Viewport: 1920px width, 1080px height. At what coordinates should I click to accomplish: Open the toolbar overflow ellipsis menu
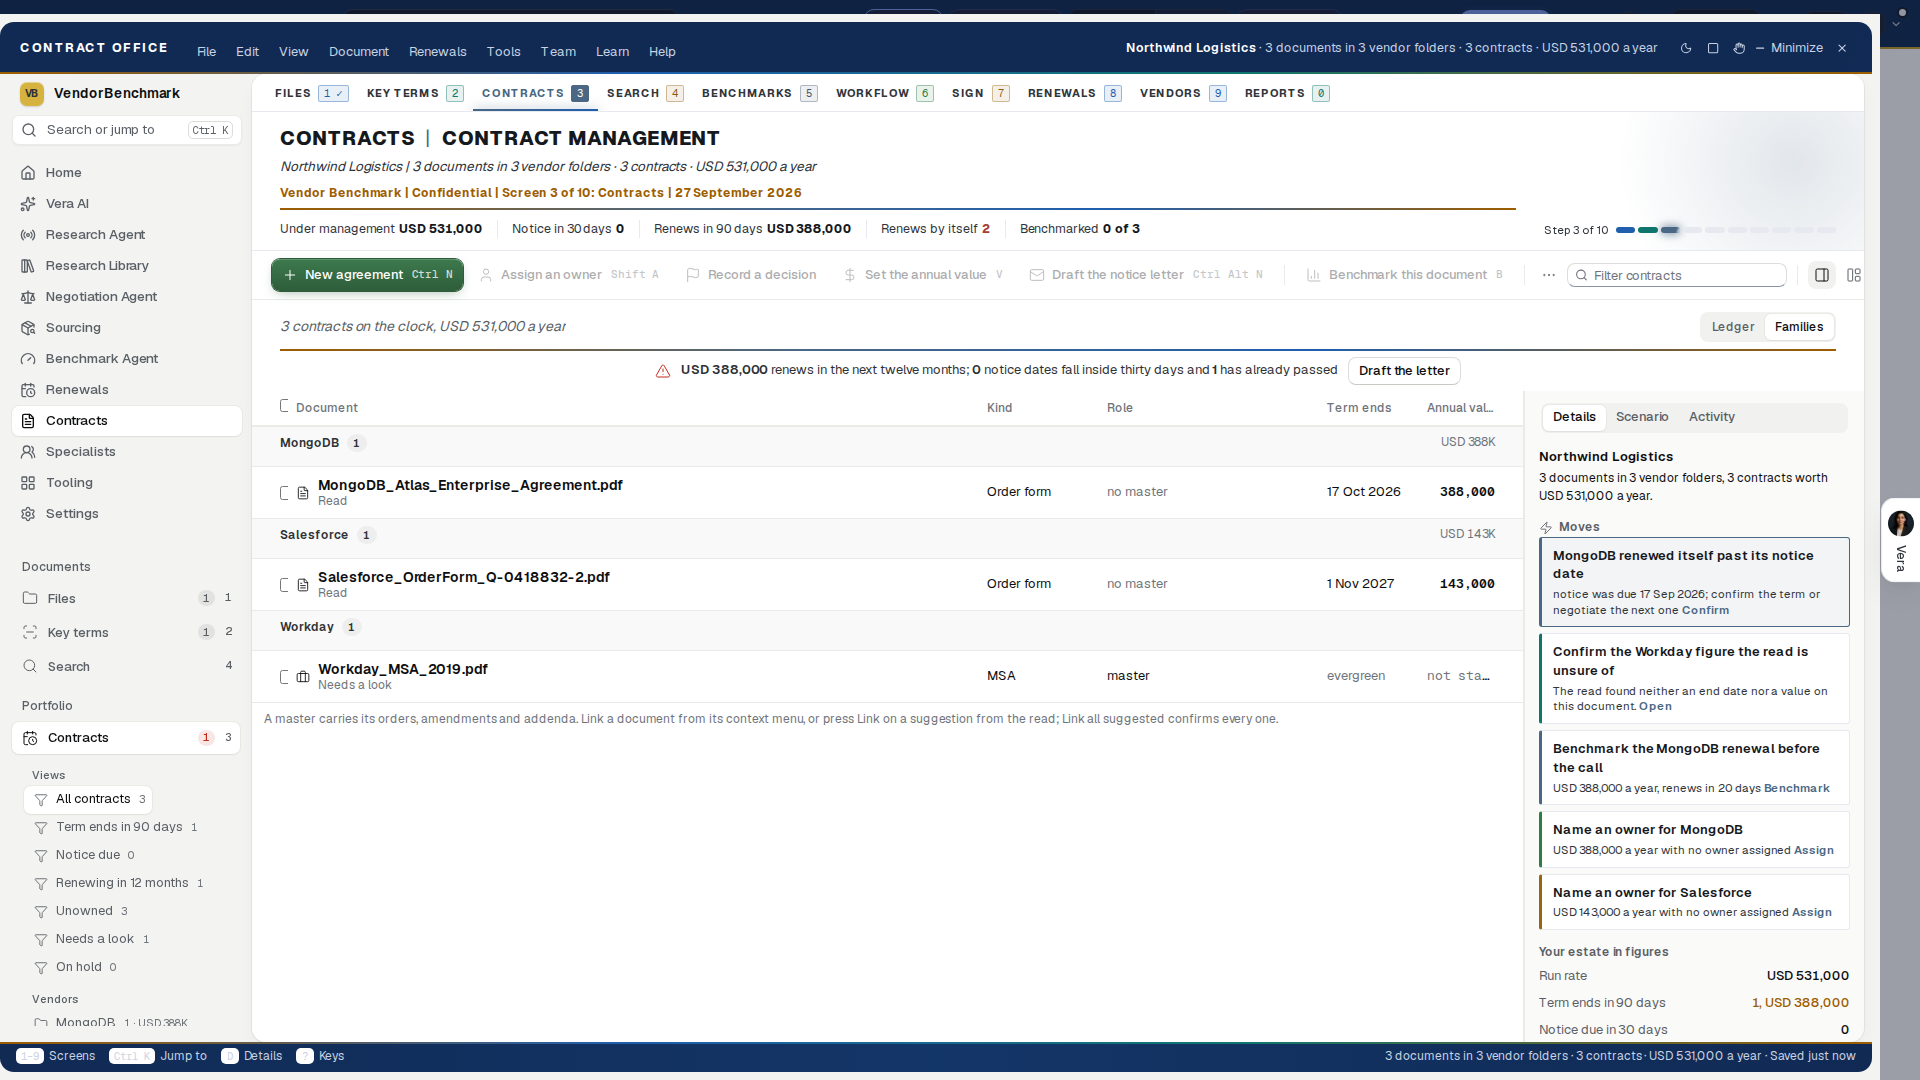(1549, 275)
